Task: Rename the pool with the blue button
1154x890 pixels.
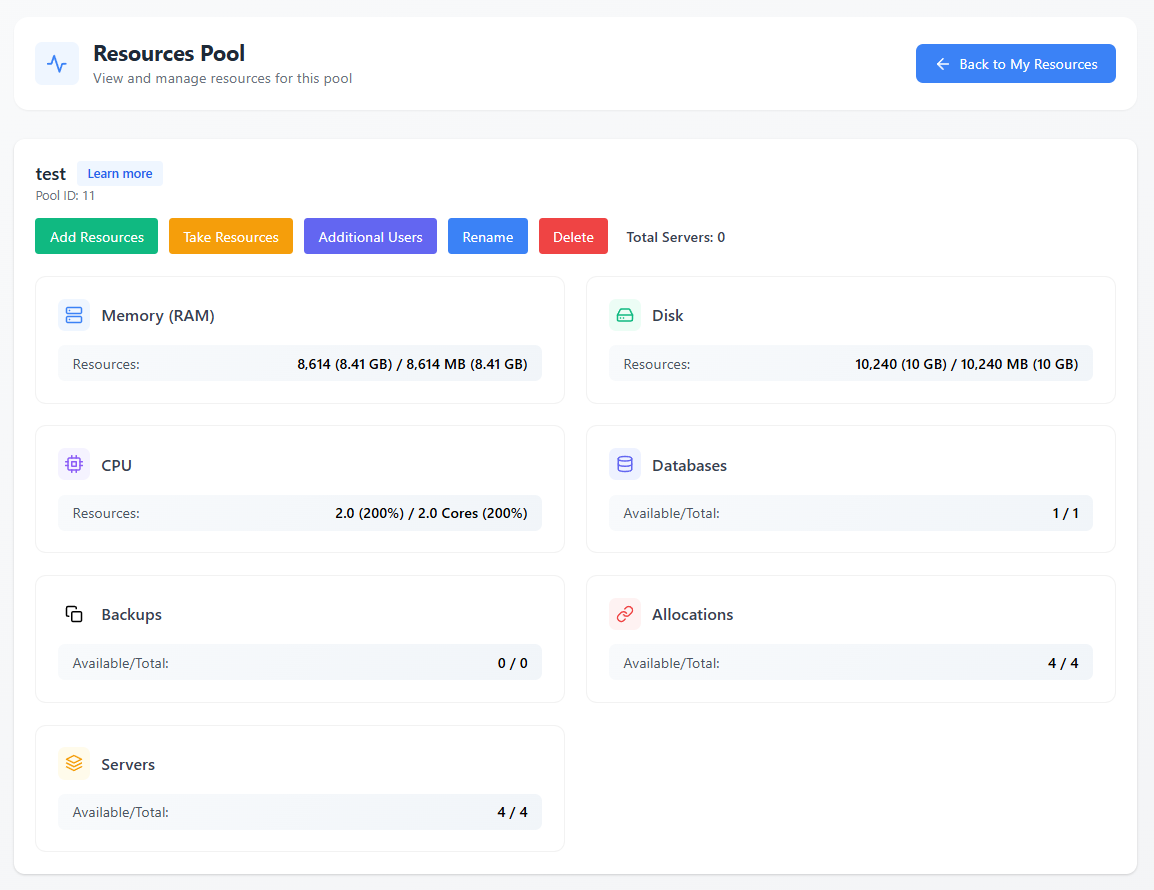Action: pyautogui.click(x=488, y=236)
